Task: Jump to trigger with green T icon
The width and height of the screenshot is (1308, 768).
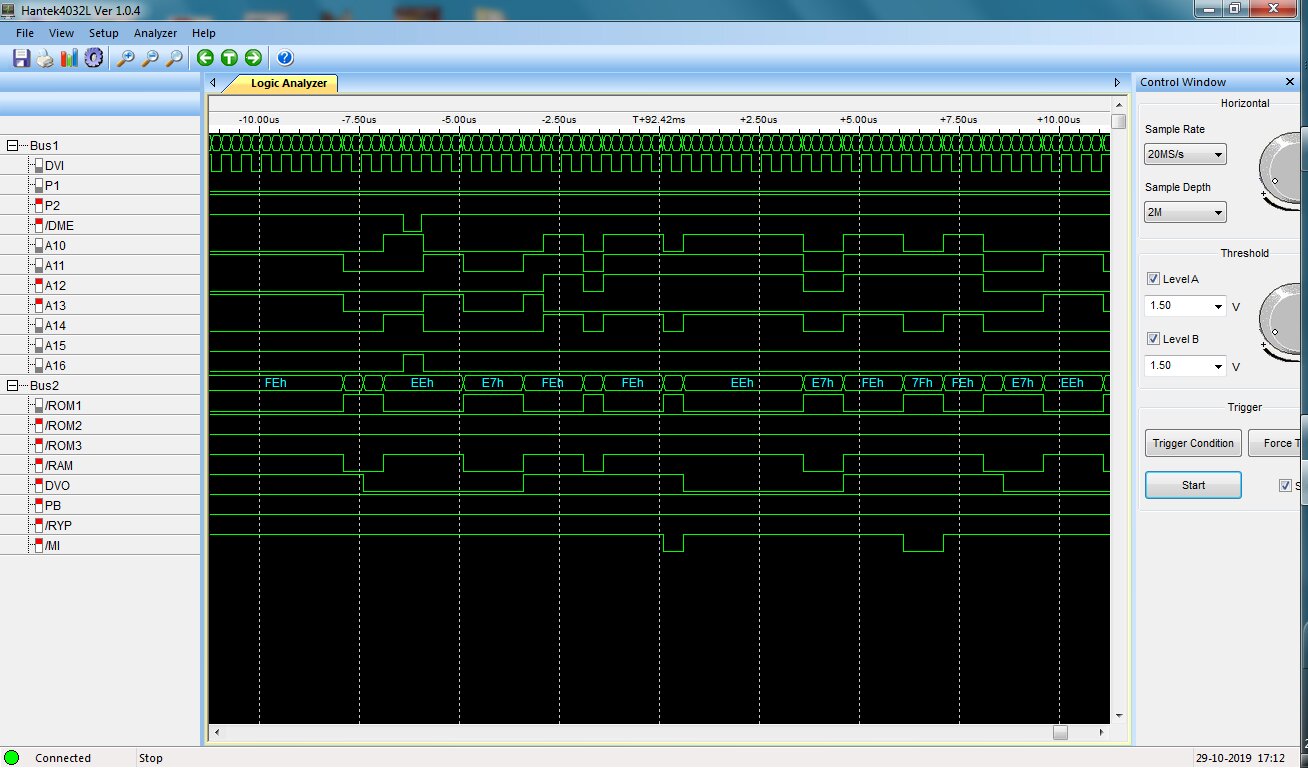Action: [229, 58]
